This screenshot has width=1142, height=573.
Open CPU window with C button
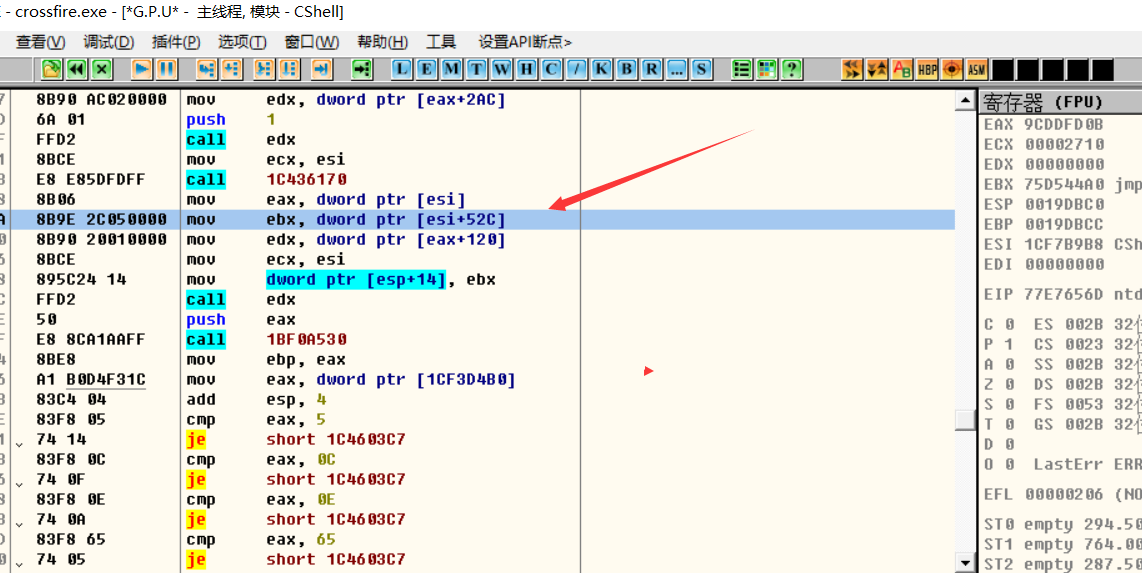551,69
